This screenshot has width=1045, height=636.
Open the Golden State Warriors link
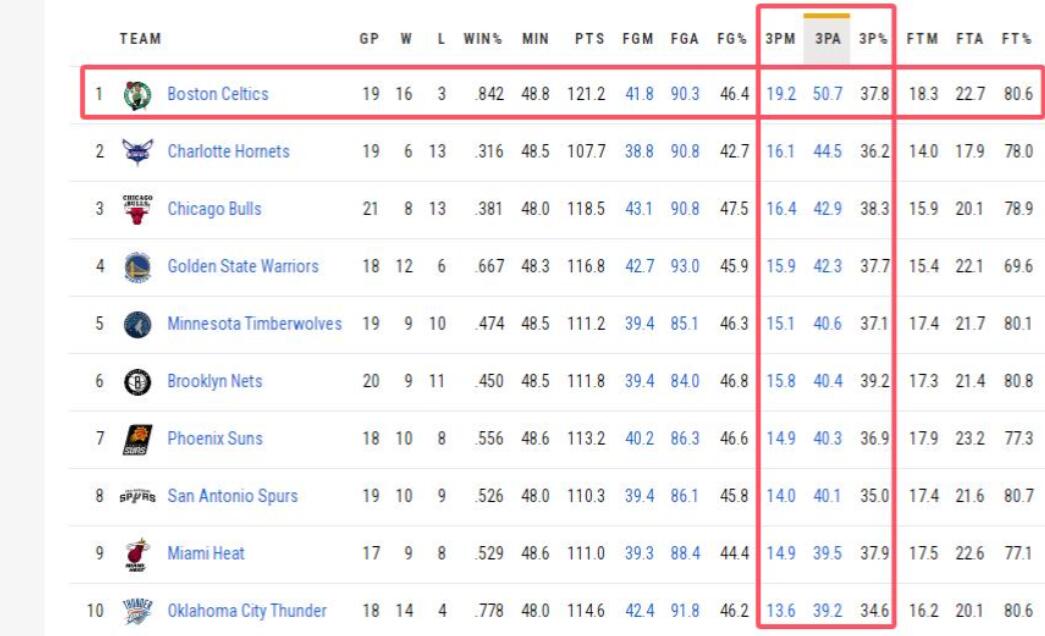coord(243,266)
